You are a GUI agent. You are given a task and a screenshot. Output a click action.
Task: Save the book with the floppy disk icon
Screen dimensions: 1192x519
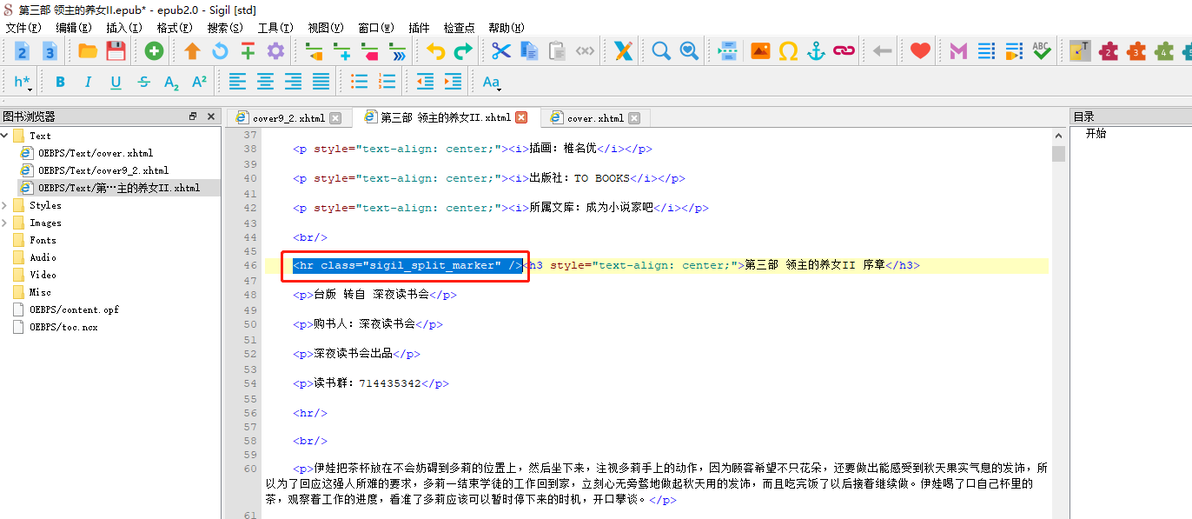pyautogui.click(x=116, y=51)
